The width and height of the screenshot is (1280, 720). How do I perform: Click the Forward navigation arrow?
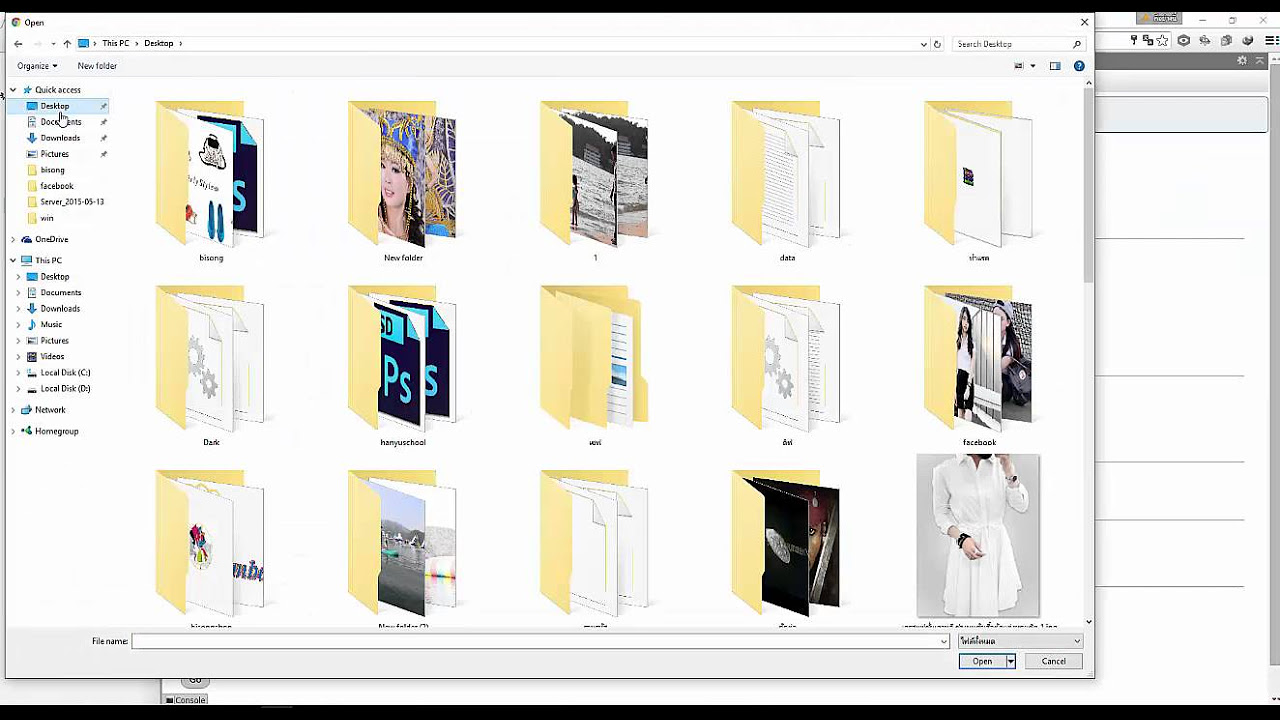click(37, 44)
